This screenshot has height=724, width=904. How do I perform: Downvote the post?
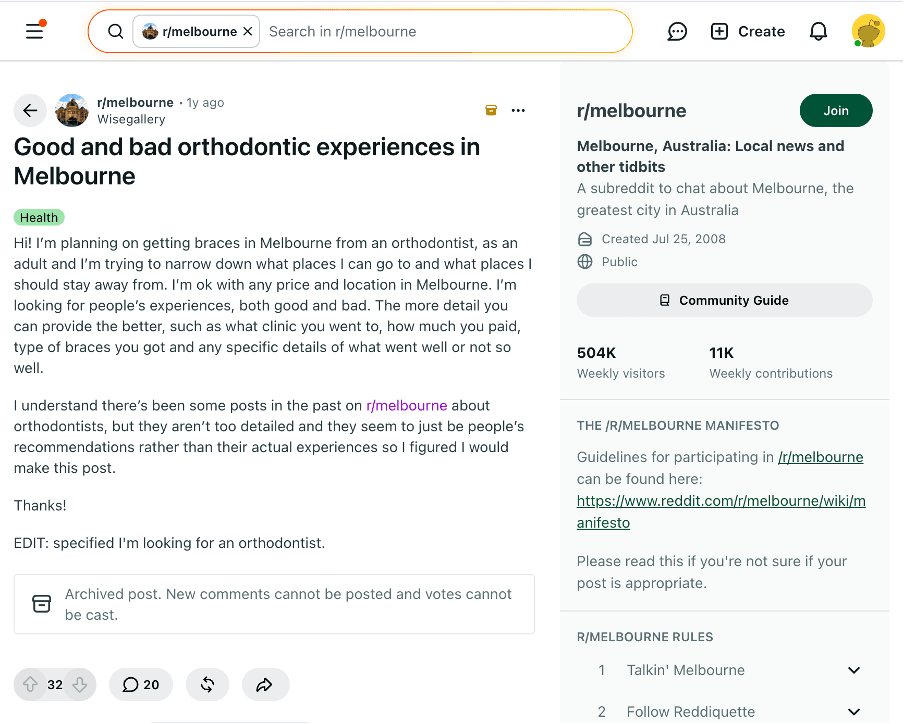[80, 684]
